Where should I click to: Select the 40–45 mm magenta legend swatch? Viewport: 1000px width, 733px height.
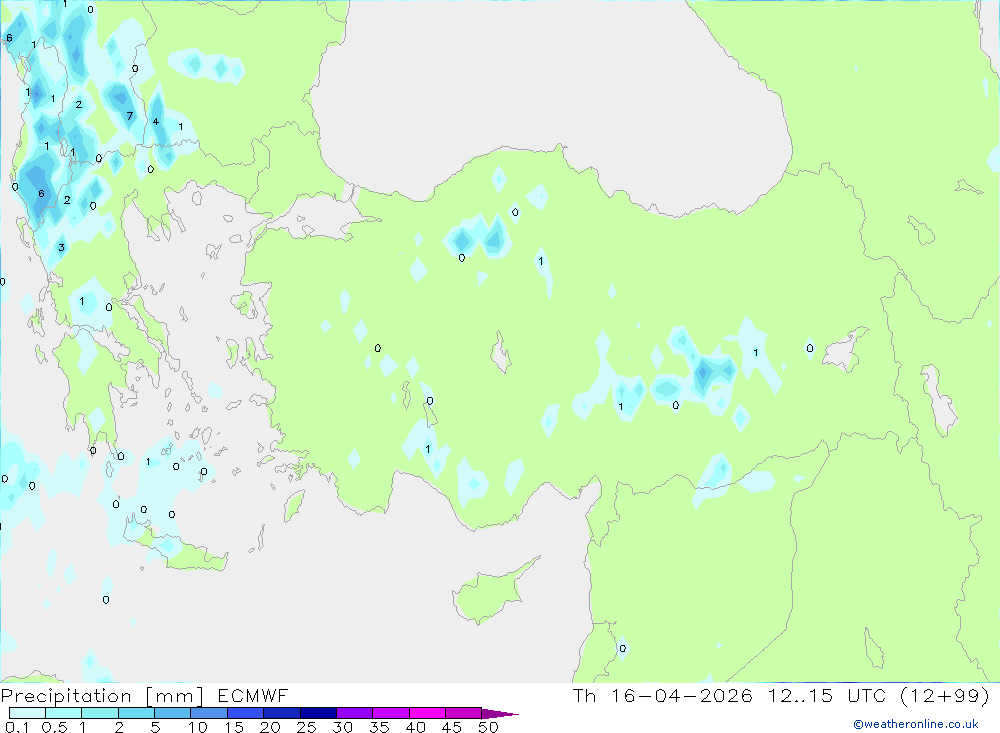[427, 713]
